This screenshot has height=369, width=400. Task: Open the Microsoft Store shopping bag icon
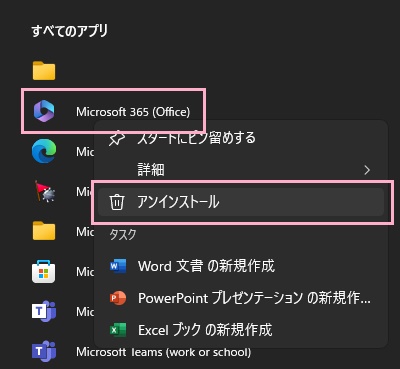pos(44,272)
